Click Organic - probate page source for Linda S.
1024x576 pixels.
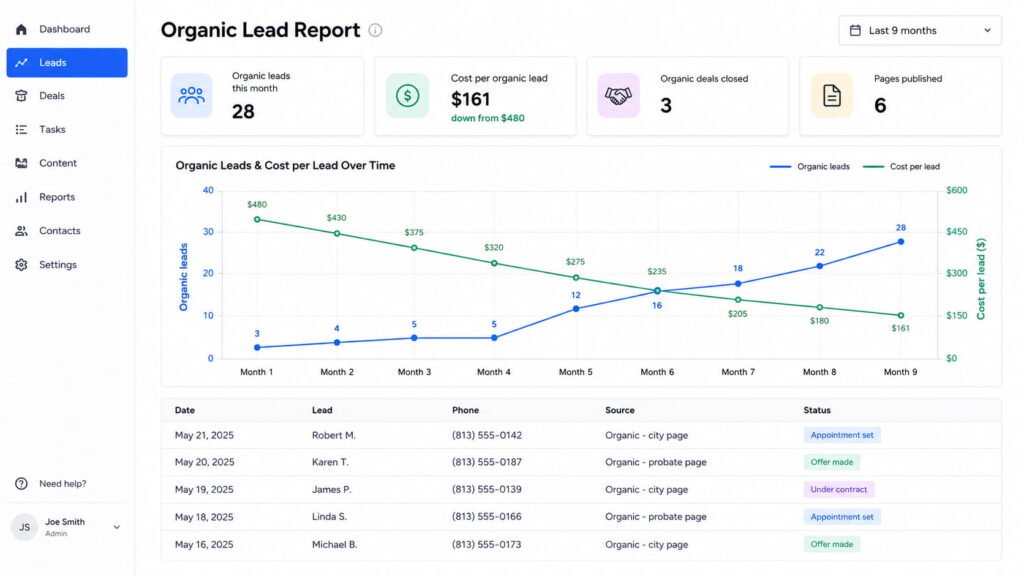tap(656, 517)
